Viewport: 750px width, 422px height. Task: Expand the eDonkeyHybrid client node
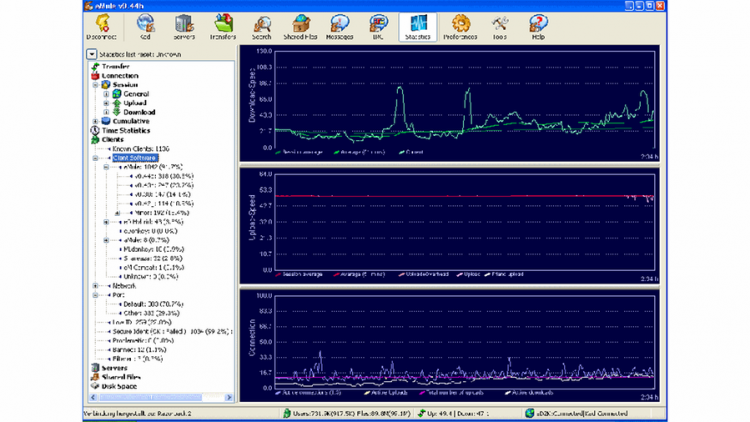point(106,222)
